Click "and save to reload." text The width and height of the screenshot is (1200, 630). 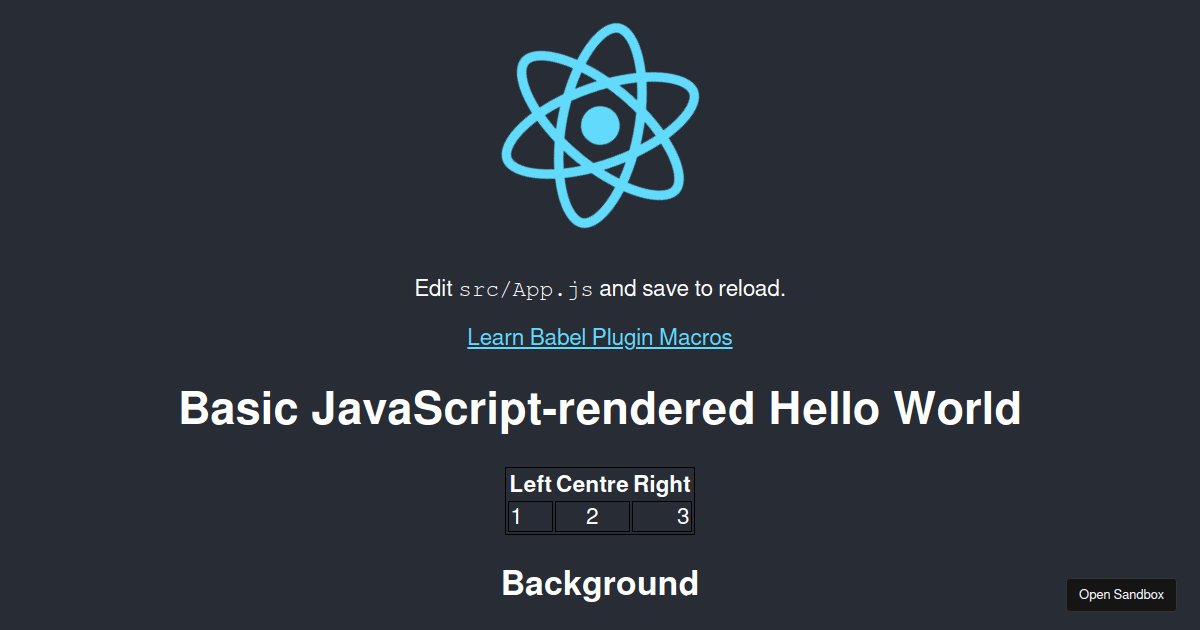tap(692, 289)
